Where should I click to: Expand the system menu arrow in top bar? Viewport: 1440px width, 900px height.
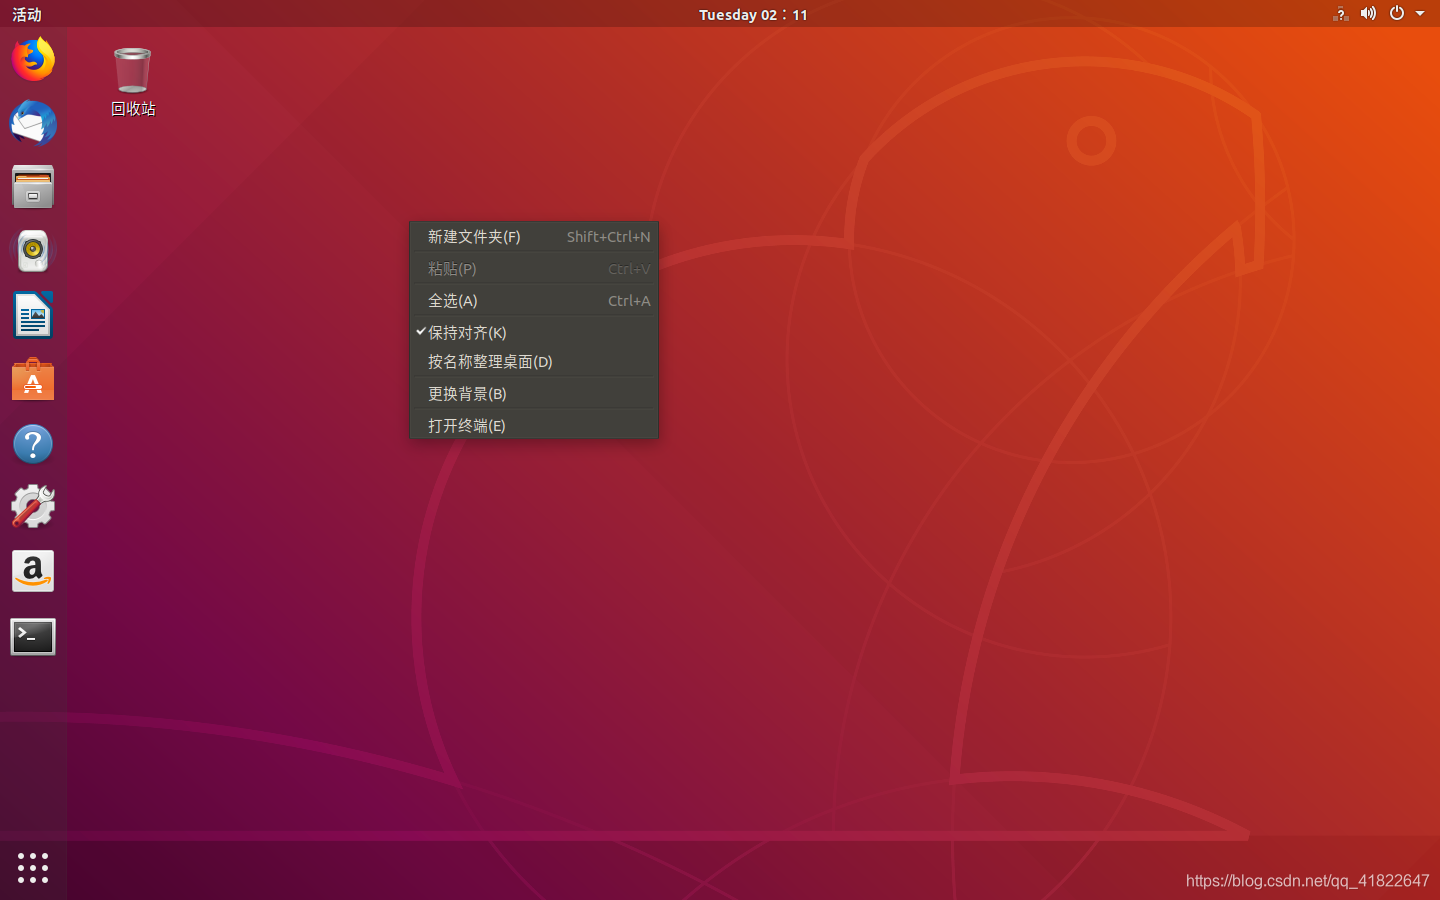click(x=1420, y=14)
